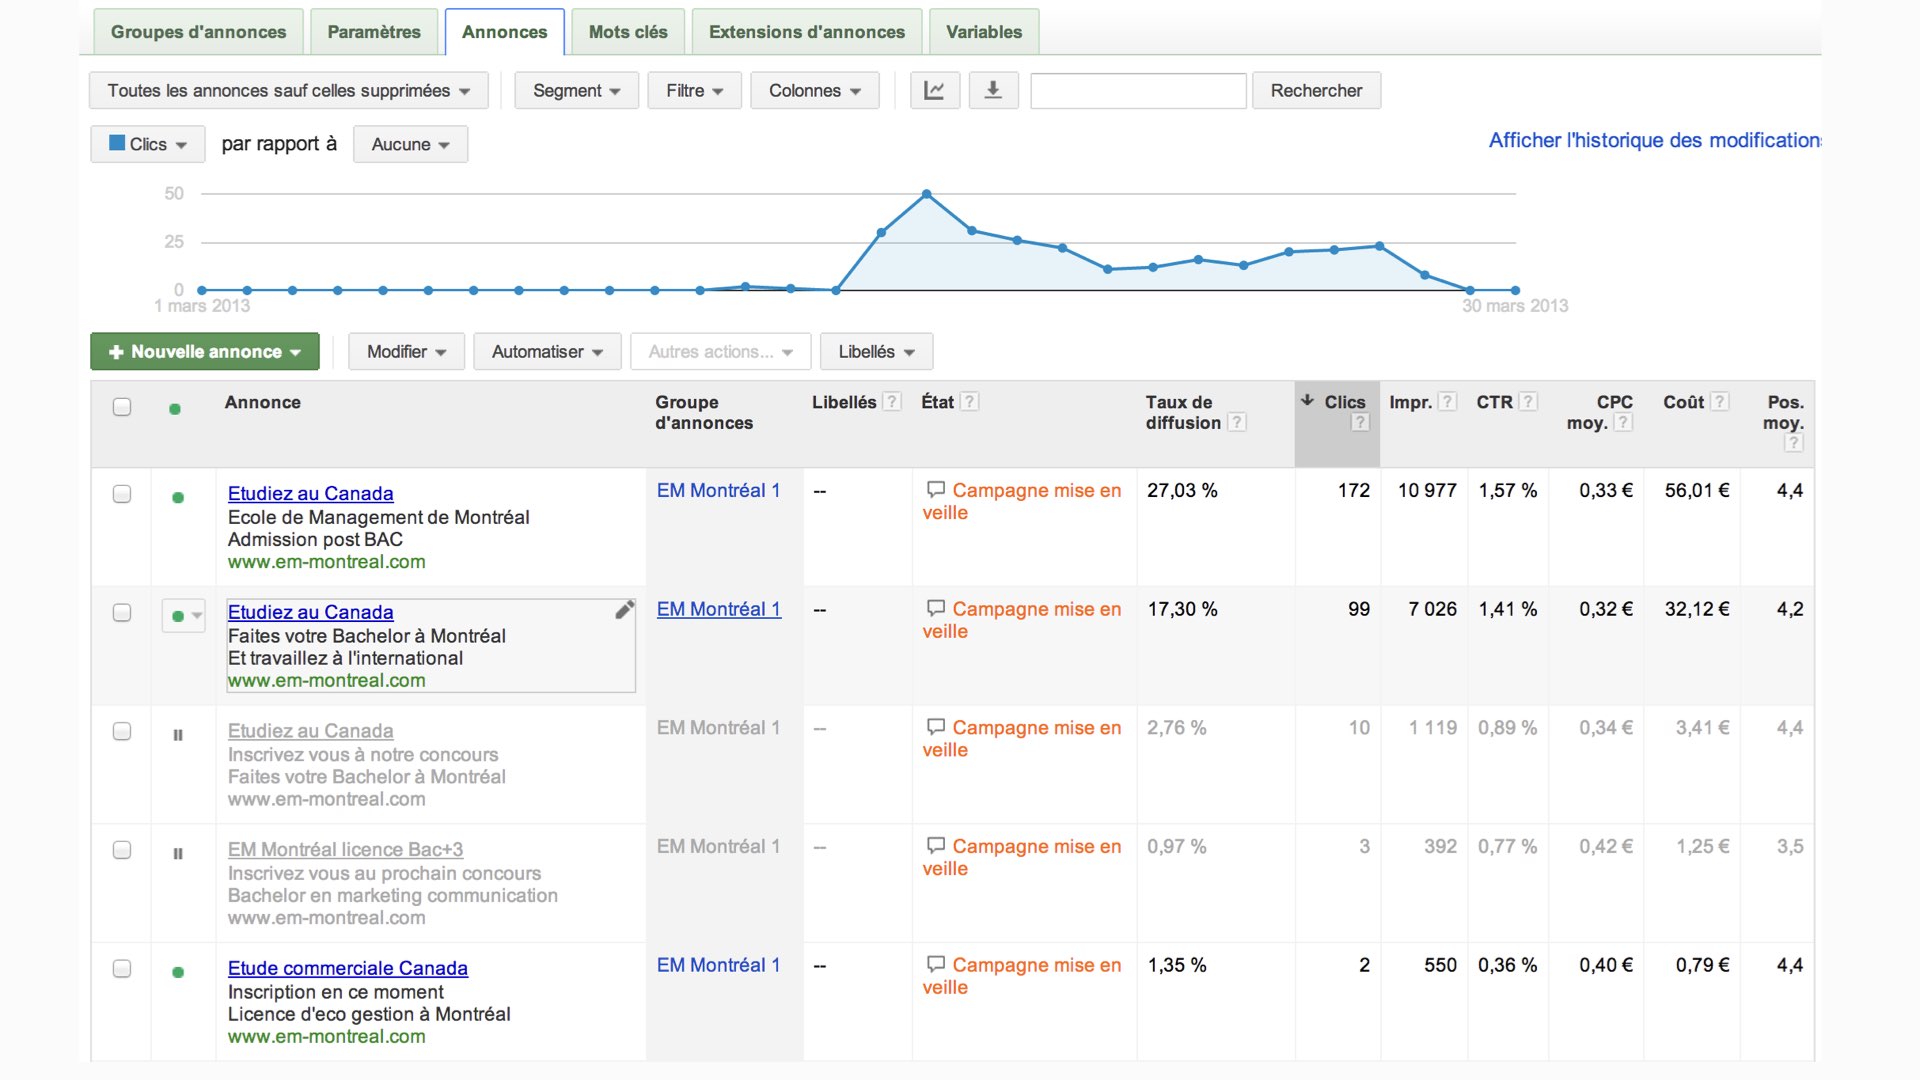Check the box for 'Inscrivez vous à notre concours' ad
Image resolution: width=1920 pixels, height=1080 pixels.
(x=122, y=731)
